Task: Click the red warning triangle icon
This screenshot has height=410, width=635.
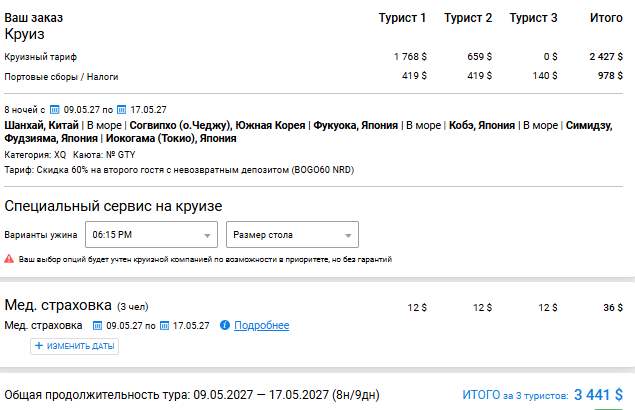Action: (9, 259)
